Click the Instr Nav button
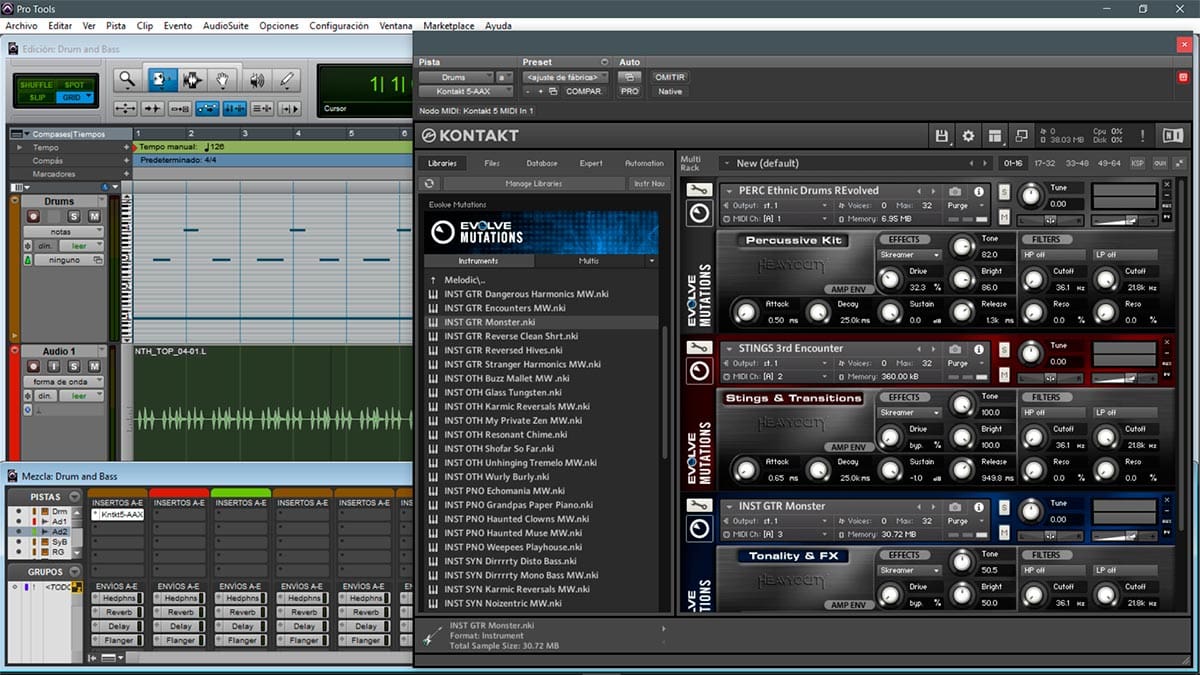The height and width of the screenshot is (675, 1200). [x=649, y=184]
